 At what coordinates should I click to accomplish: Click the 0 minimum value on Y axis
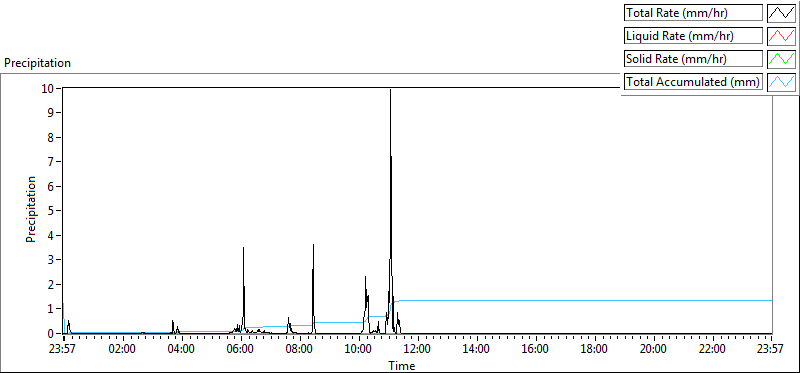pos(51,333)
